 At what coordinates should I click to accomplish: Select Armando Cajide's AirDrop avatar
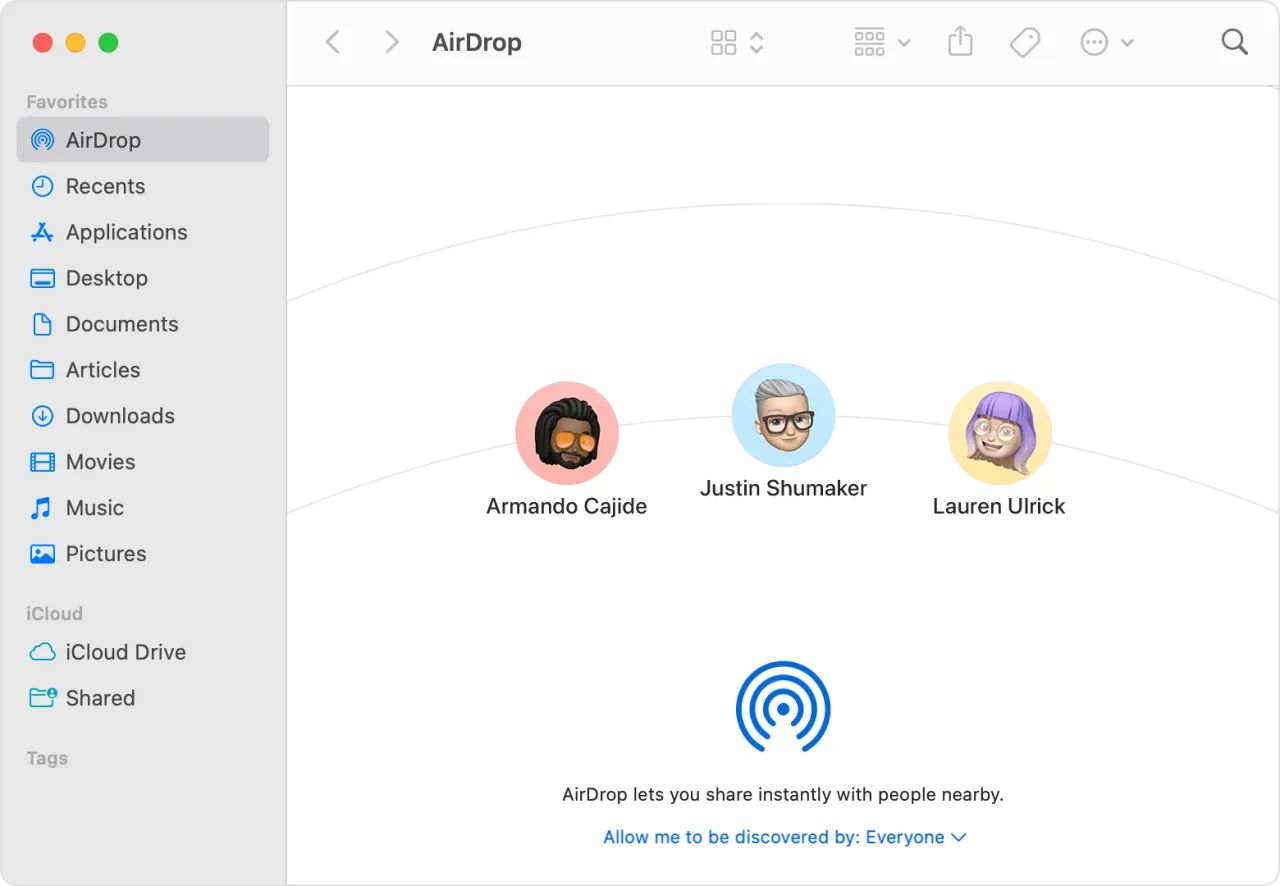(566, 433)
